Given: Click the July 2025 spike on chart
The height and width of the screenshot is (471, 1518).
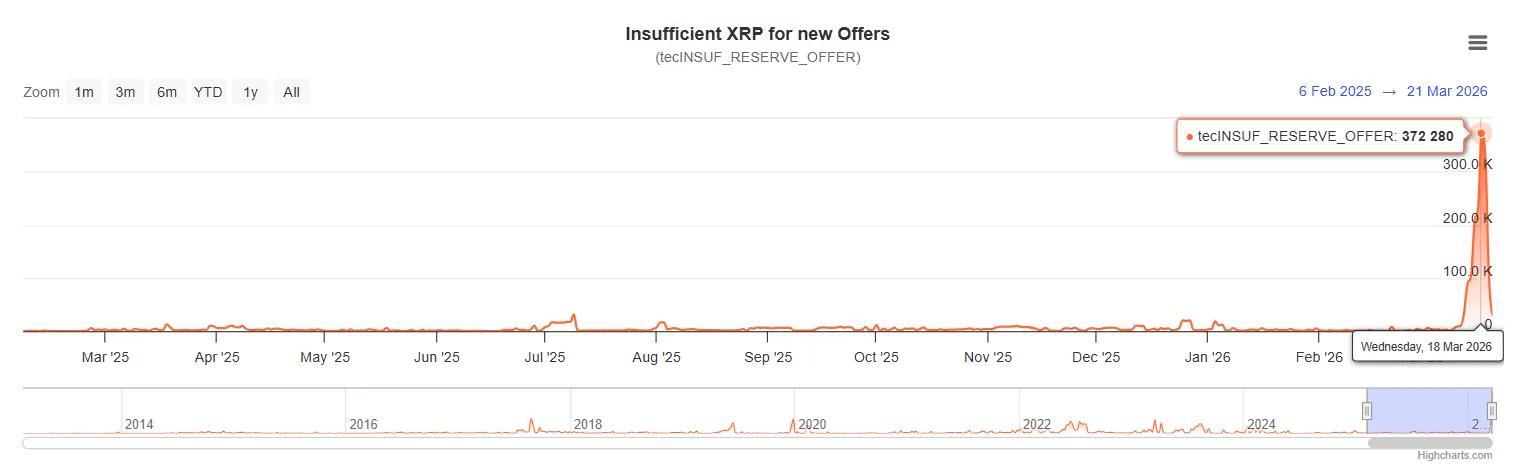Looking at the screenshot, I should (574, 318).
